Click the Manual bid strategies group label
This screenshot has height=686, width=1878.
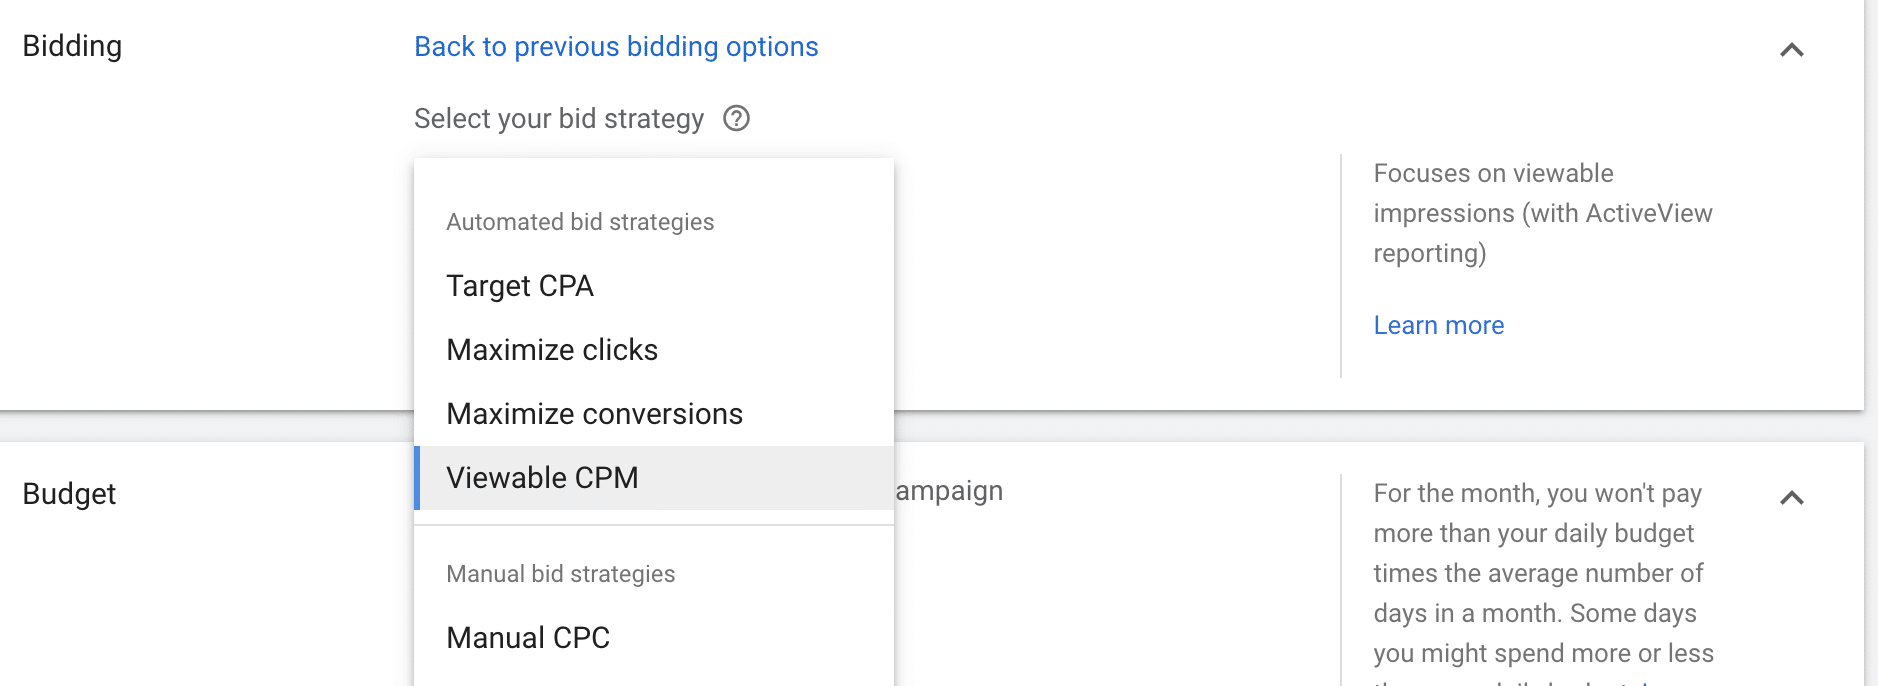click(560, 574)
